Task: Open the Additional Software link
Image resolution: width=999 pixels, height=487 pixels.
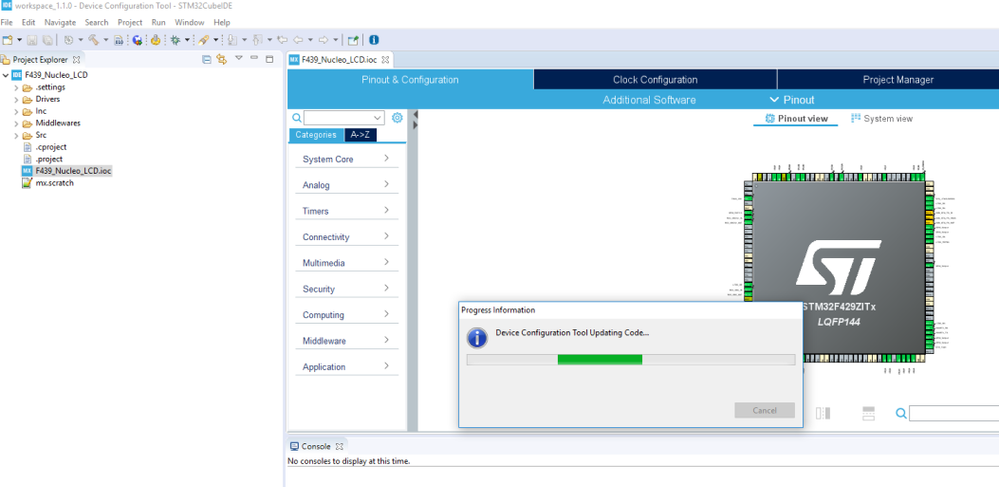Action: pos(649,100)
